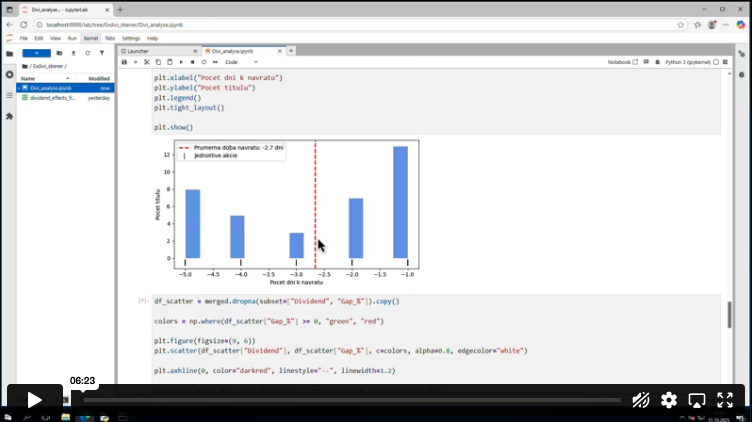Run the selected cell with the play icon

(180, 62)
